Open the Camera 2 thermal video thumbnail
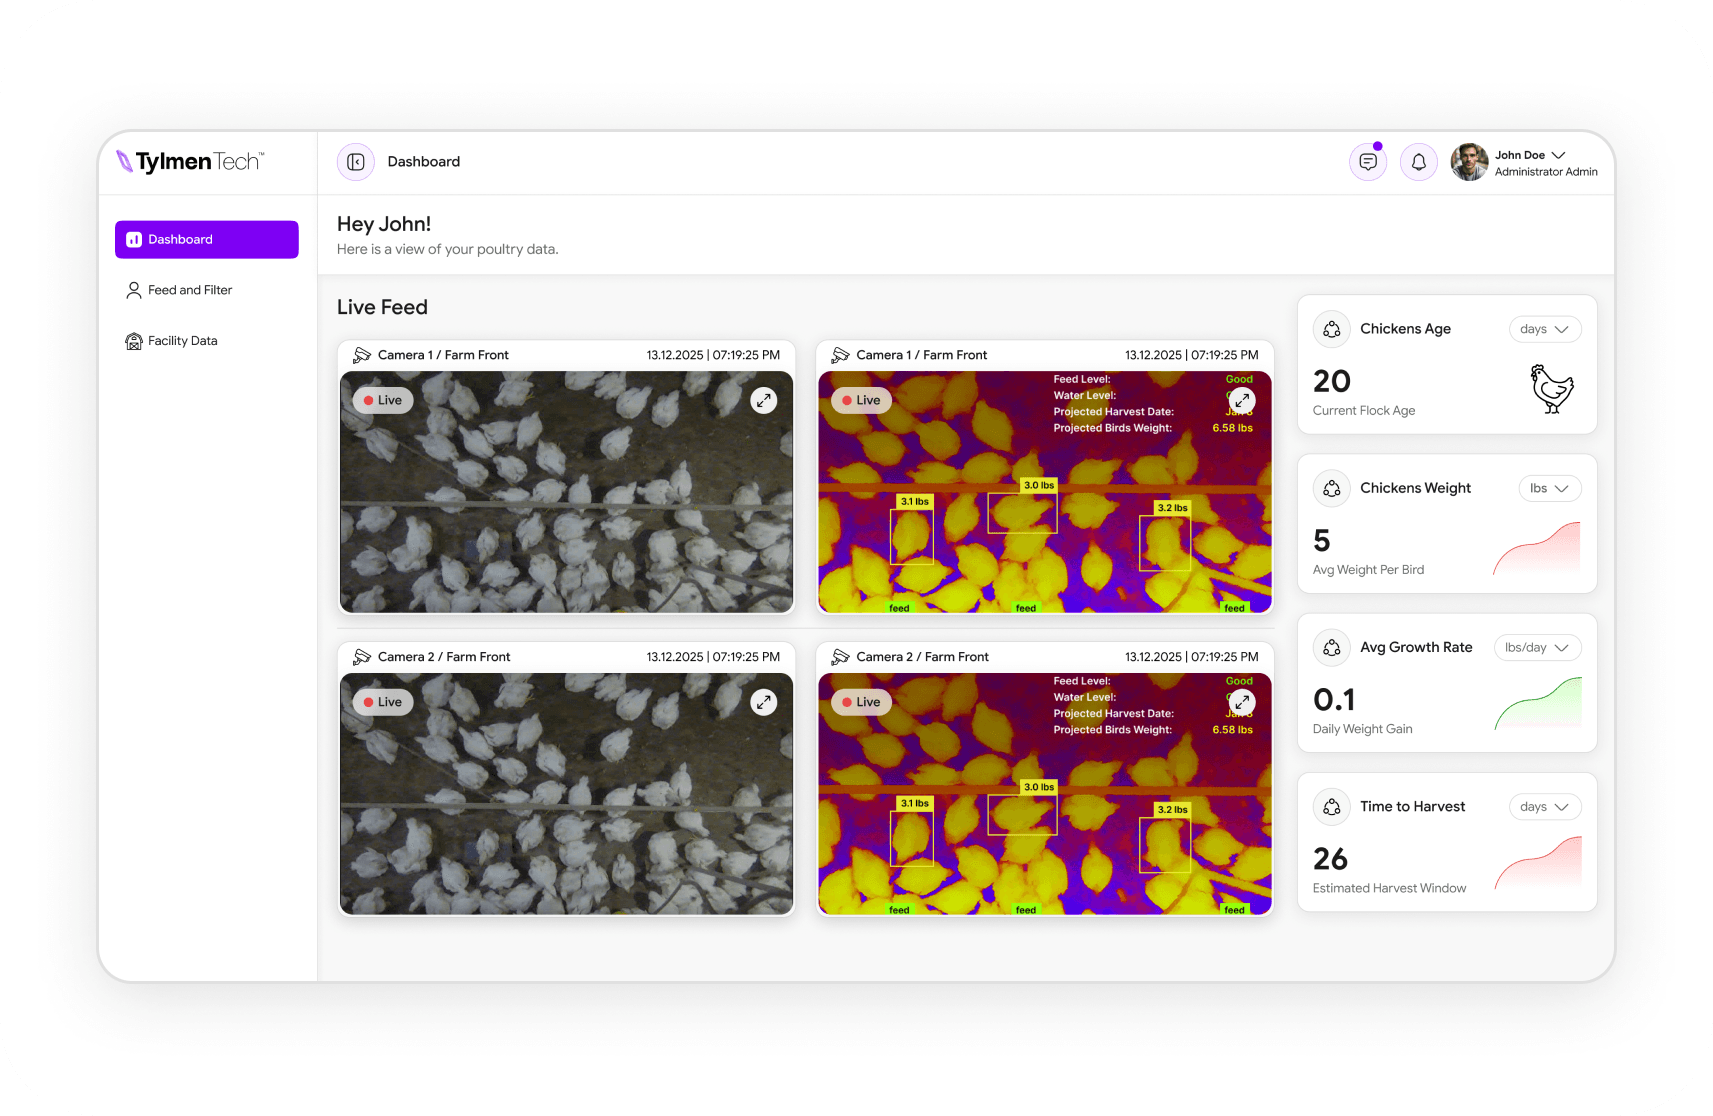The width and height of the screenshot is (1713, 1116). coord(1045,794)
